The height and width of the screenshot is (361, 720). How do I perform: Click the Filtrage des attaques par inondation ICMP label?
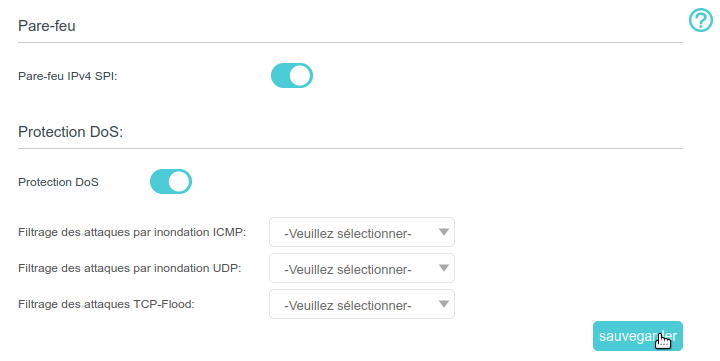coord(132,232)
